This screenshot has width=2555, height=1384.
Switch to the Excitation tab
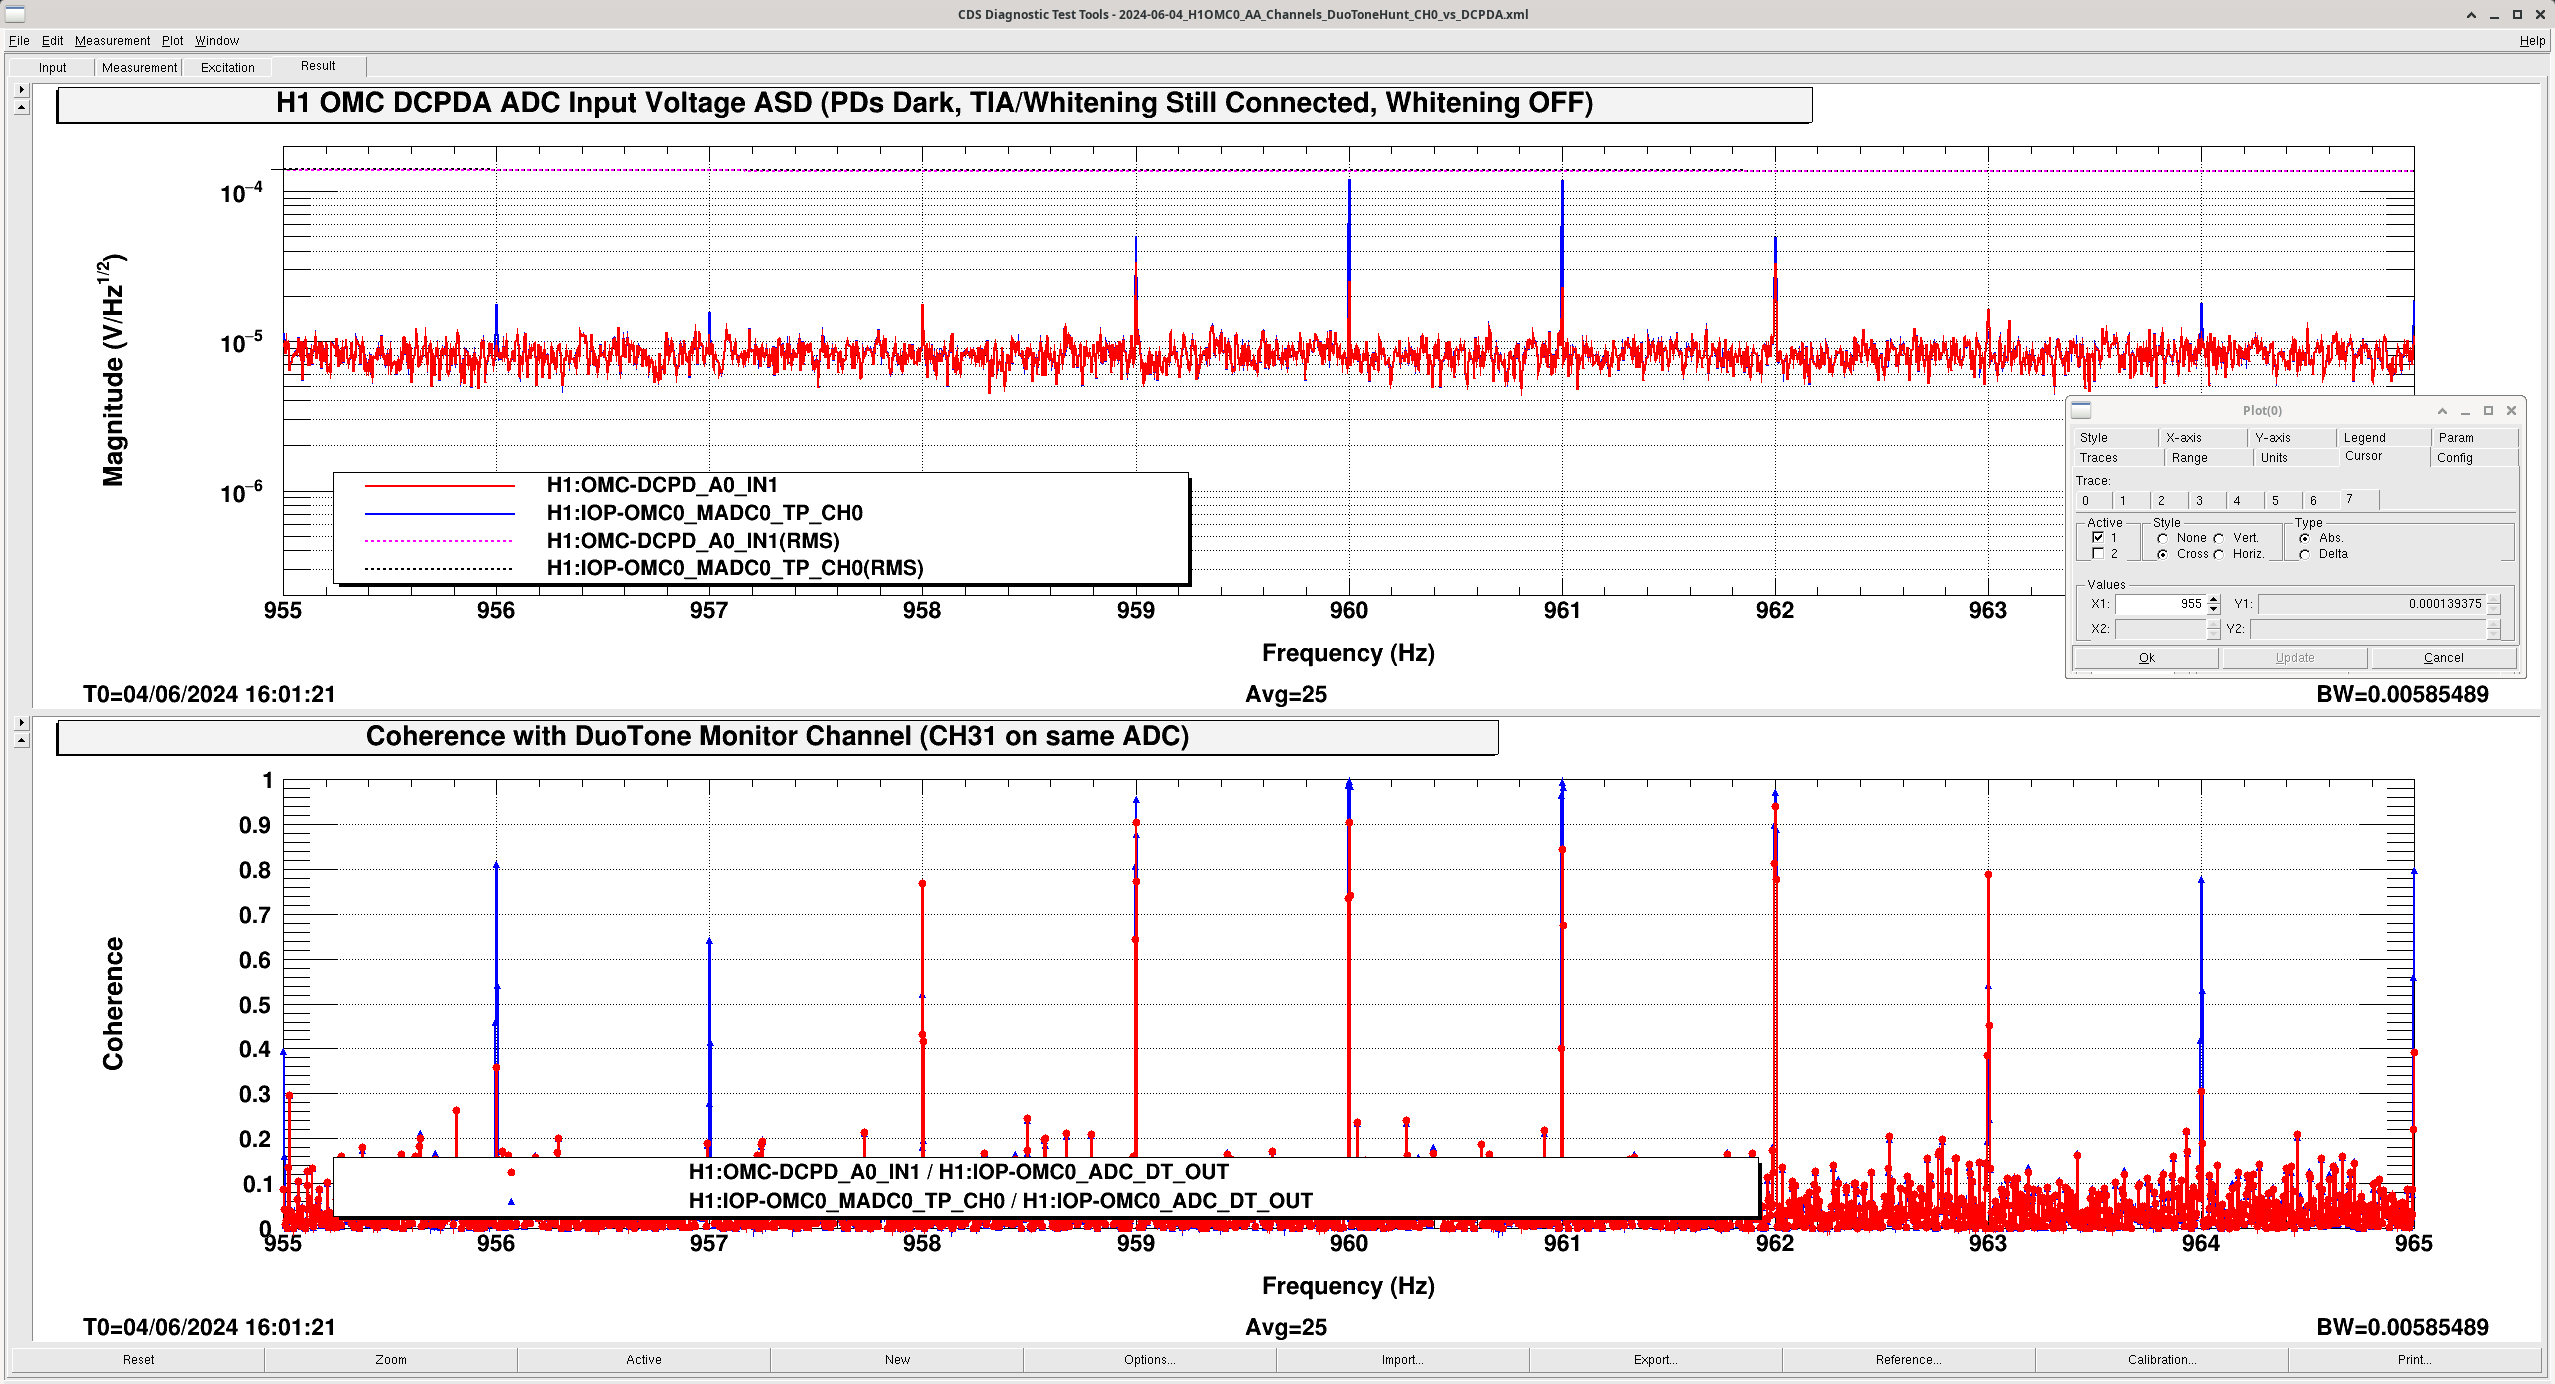coord(227,67)
